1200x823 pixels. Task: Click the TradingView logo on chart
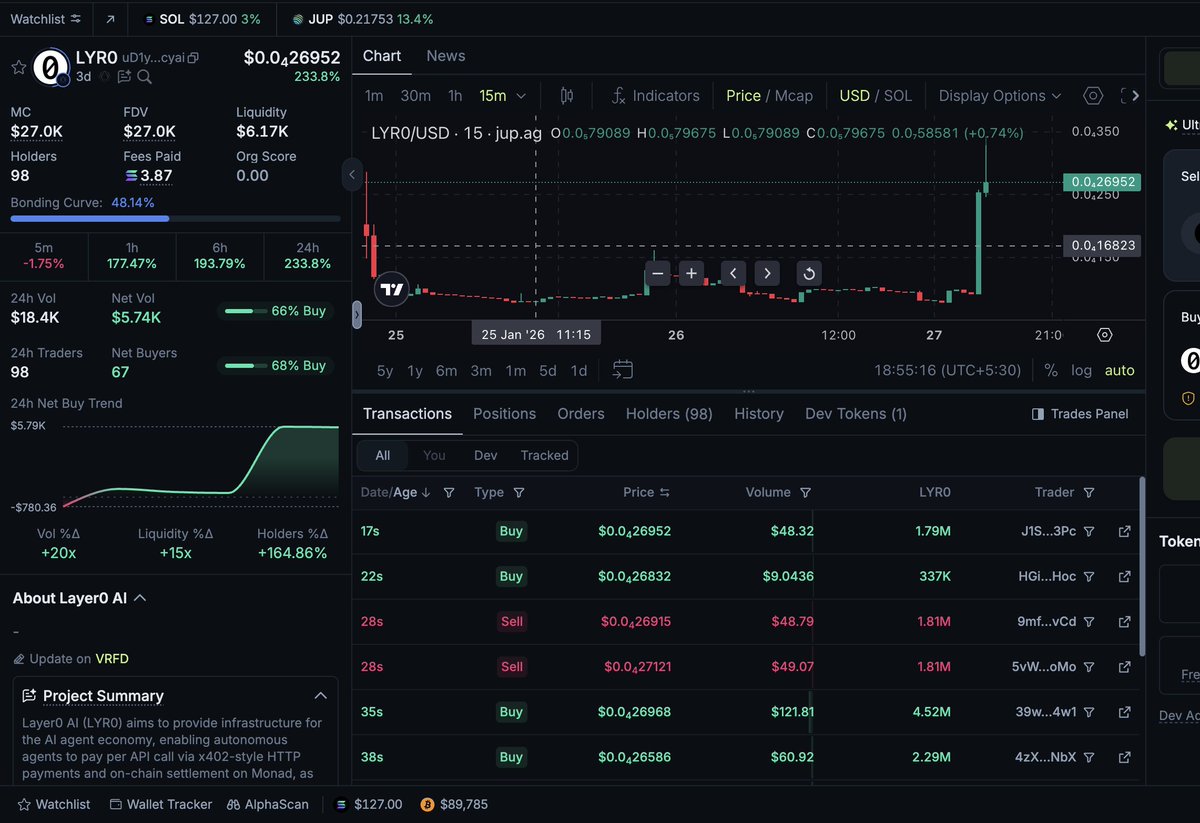coord(392,289)
